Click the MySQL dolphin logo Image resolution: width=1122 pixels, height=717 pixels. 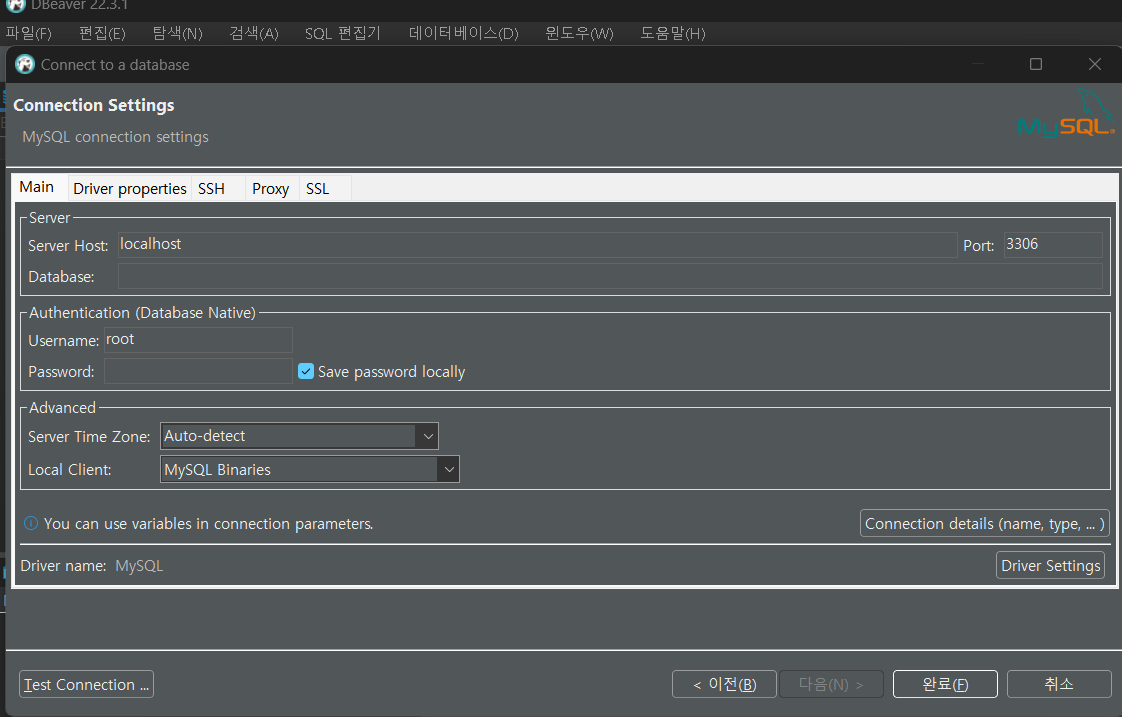tap(1065, 114)
